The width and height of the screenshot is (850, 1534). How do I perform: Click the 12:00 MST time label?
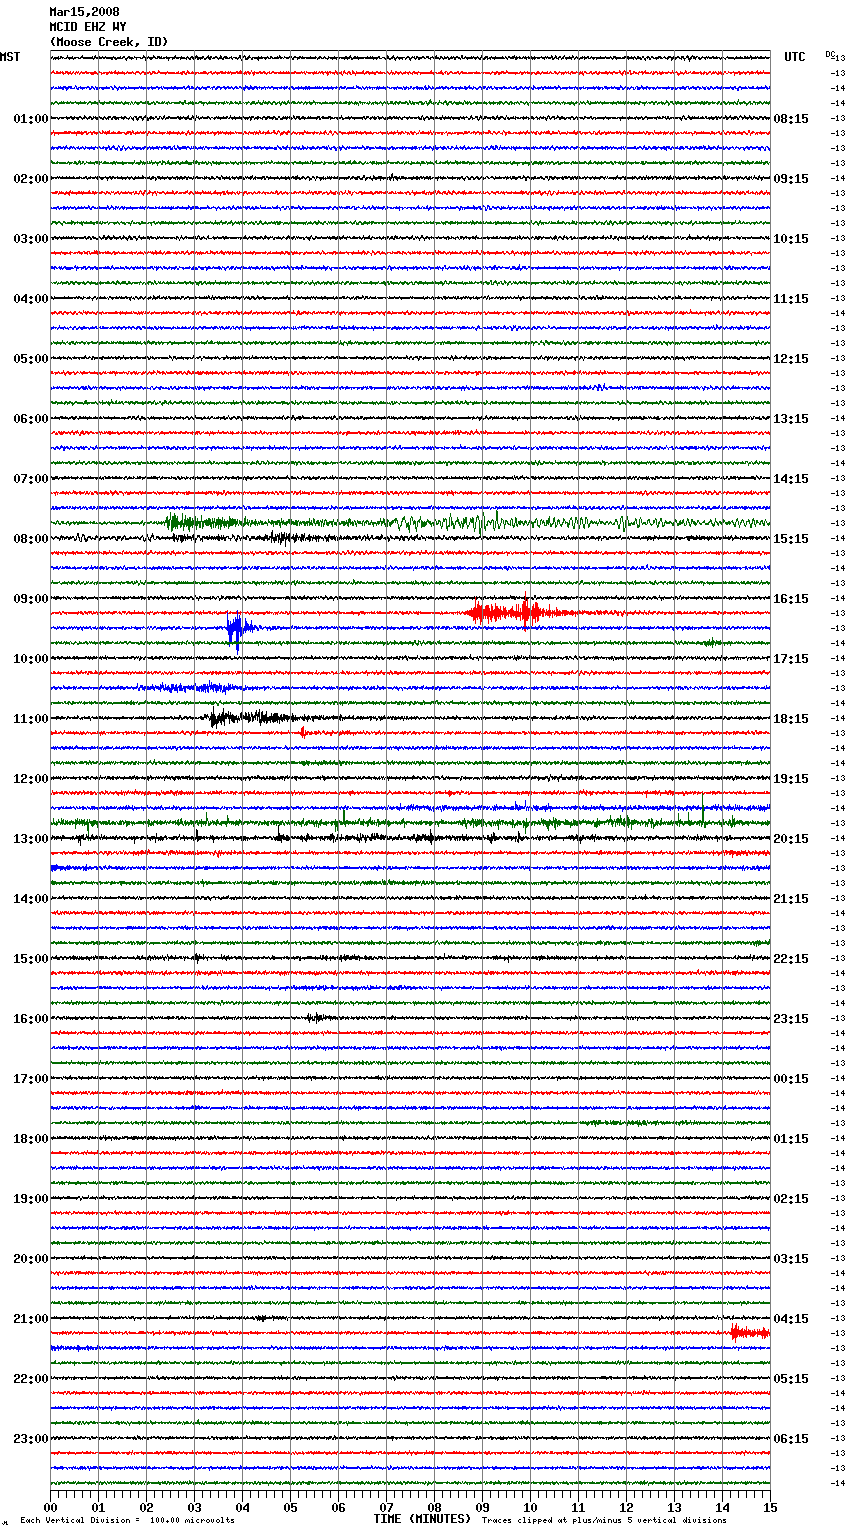pyautogui.click(x=30, y=779)
